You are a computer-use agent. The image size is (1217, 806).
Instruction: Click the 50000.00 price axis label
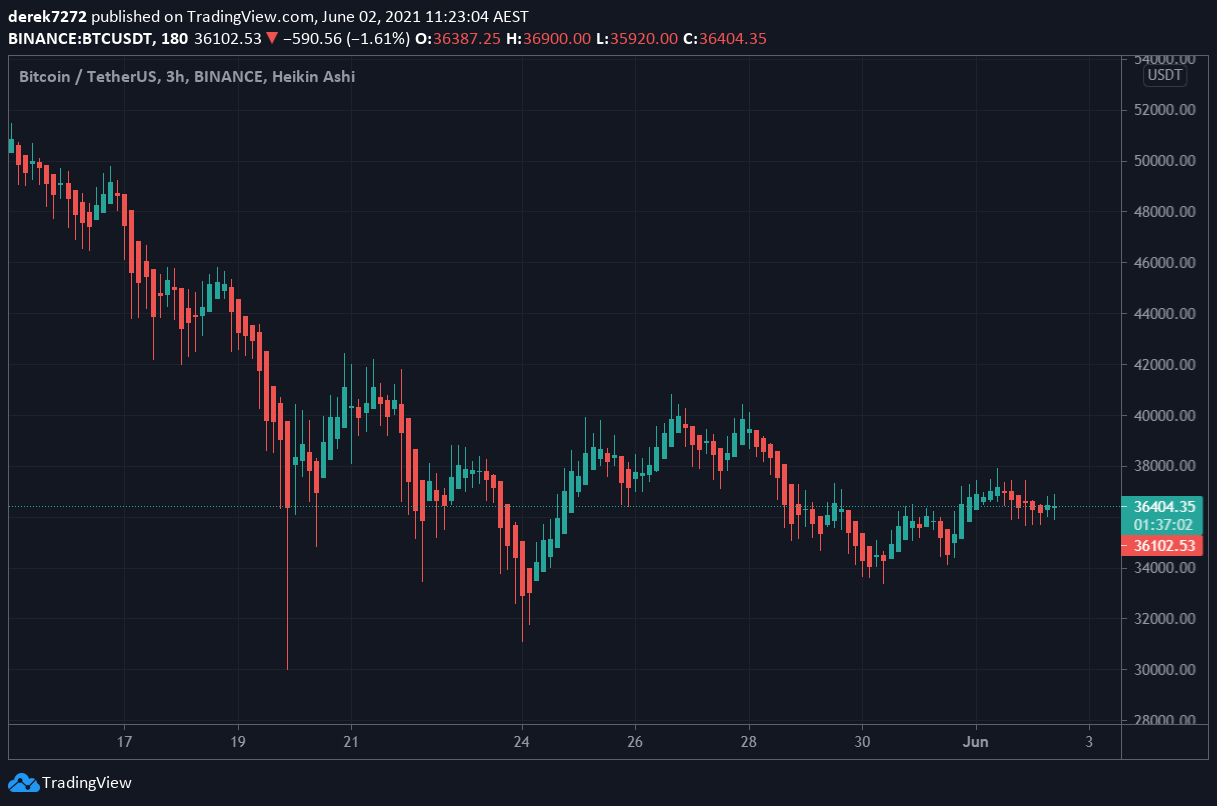1164,161
